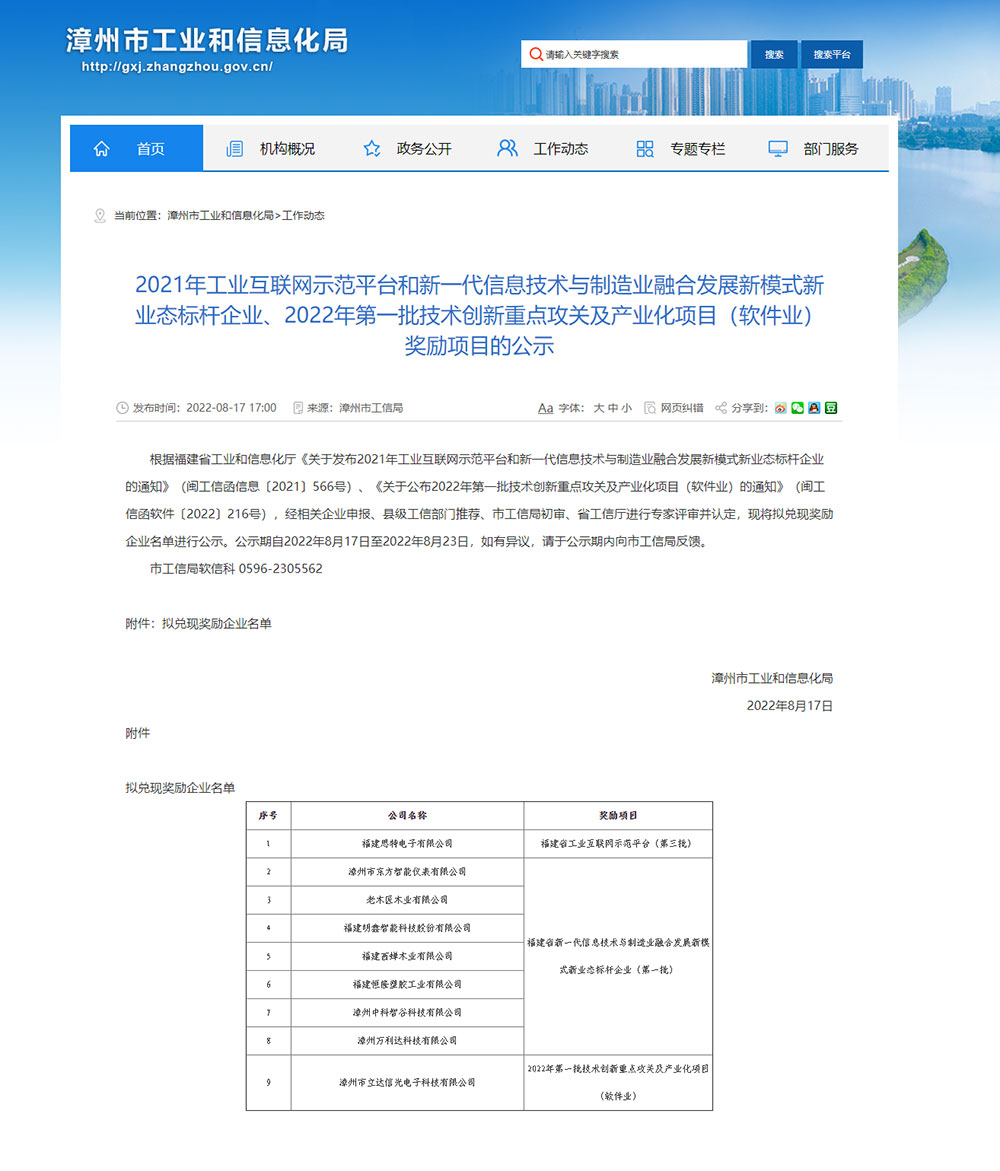Screen dimensions: 1000x1171
Task: Share the article via QQ
Action: tap(814, 408)
